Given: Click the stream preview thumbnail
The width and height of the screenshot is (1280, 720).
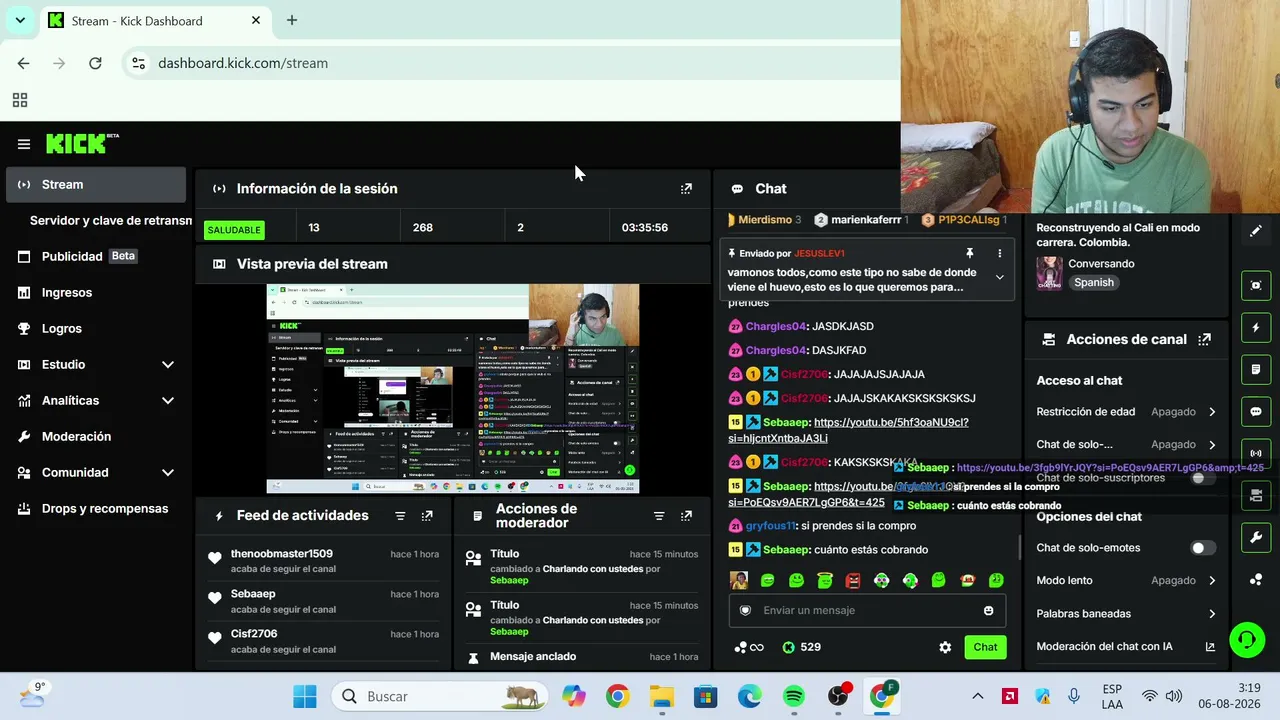Looking at the screenshot, I should click(452, 389).
